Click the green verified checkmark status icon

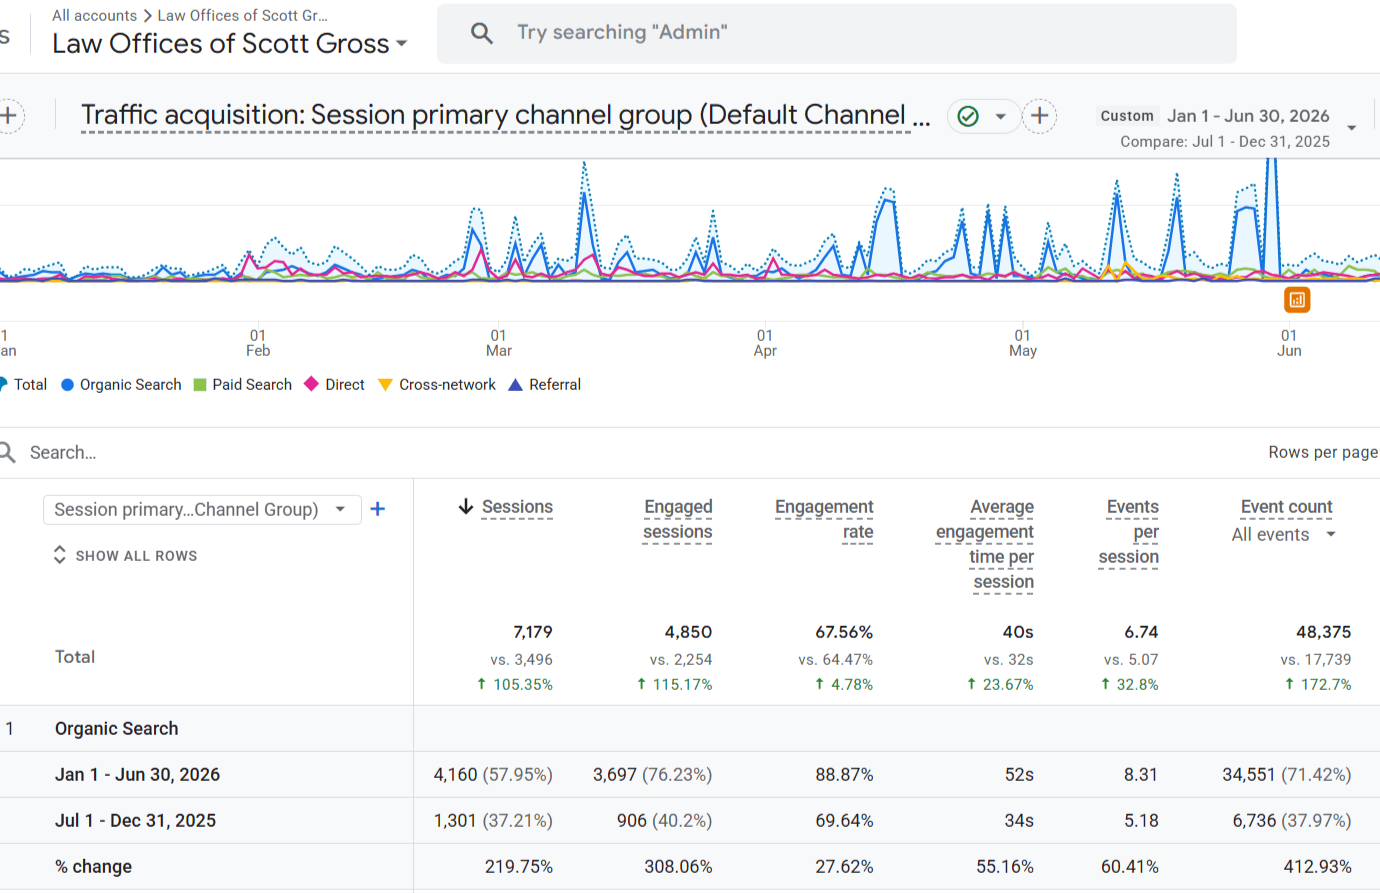(968, 116)
